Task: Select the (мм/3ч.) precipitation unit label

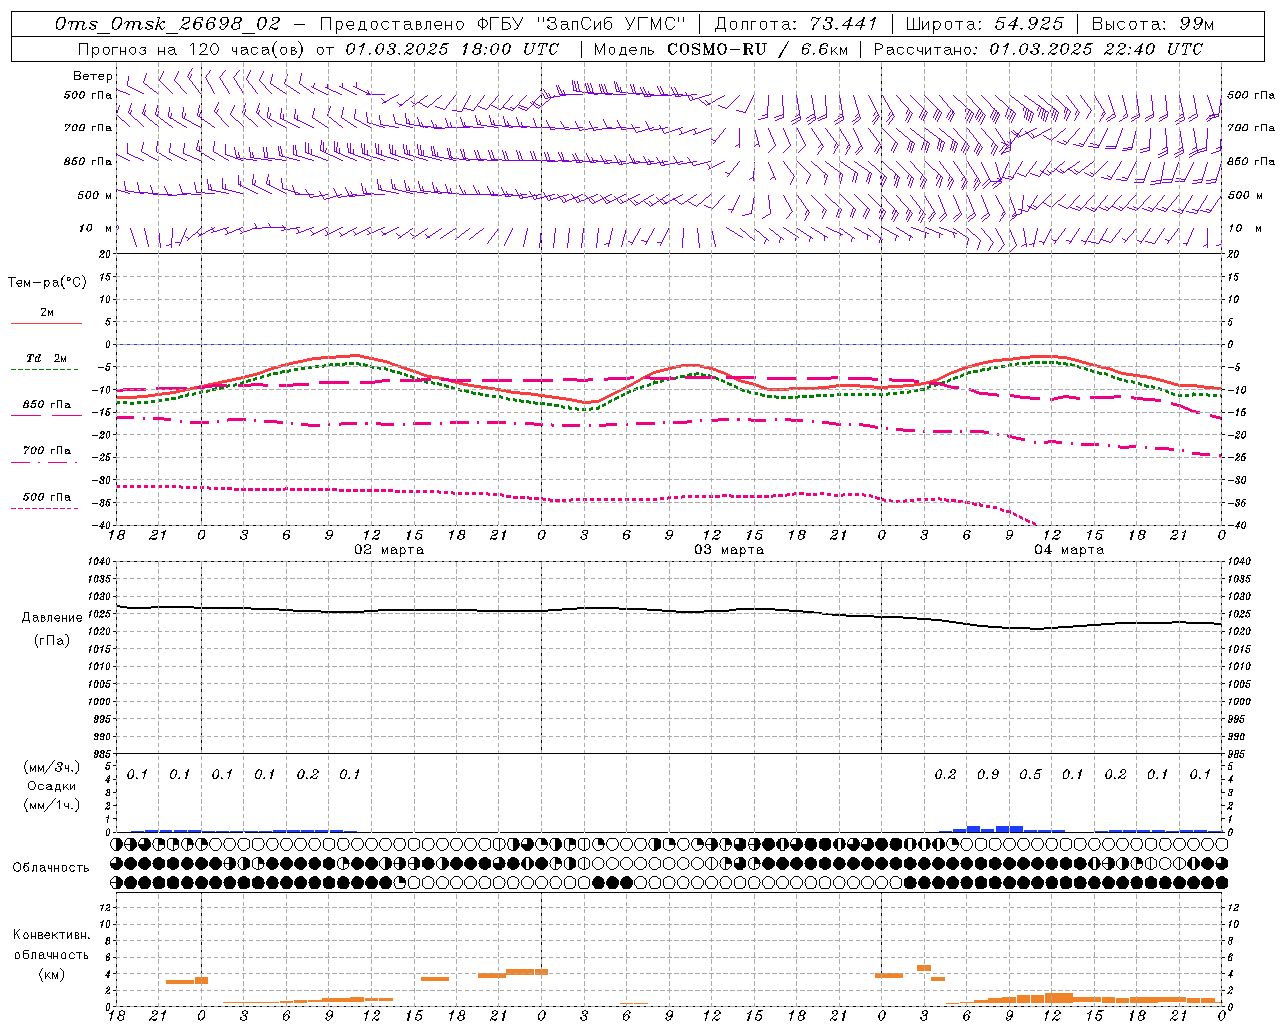Action: click(x=51, y=767)
